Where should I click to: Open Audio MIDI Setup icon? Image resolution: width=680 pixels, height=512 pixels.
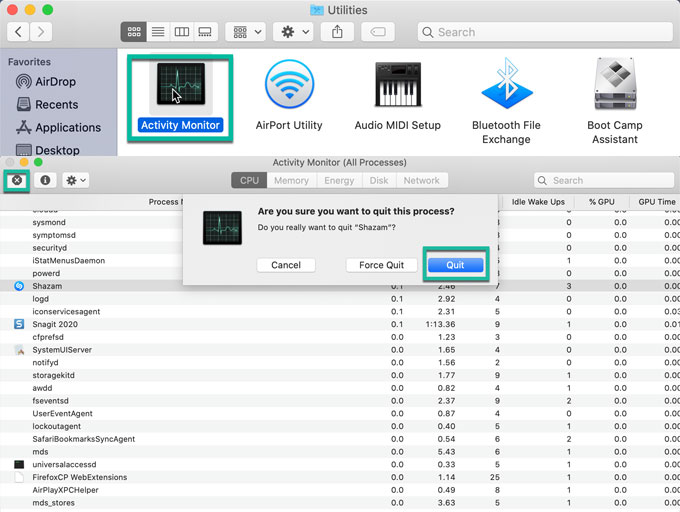[x=397, y=86]
